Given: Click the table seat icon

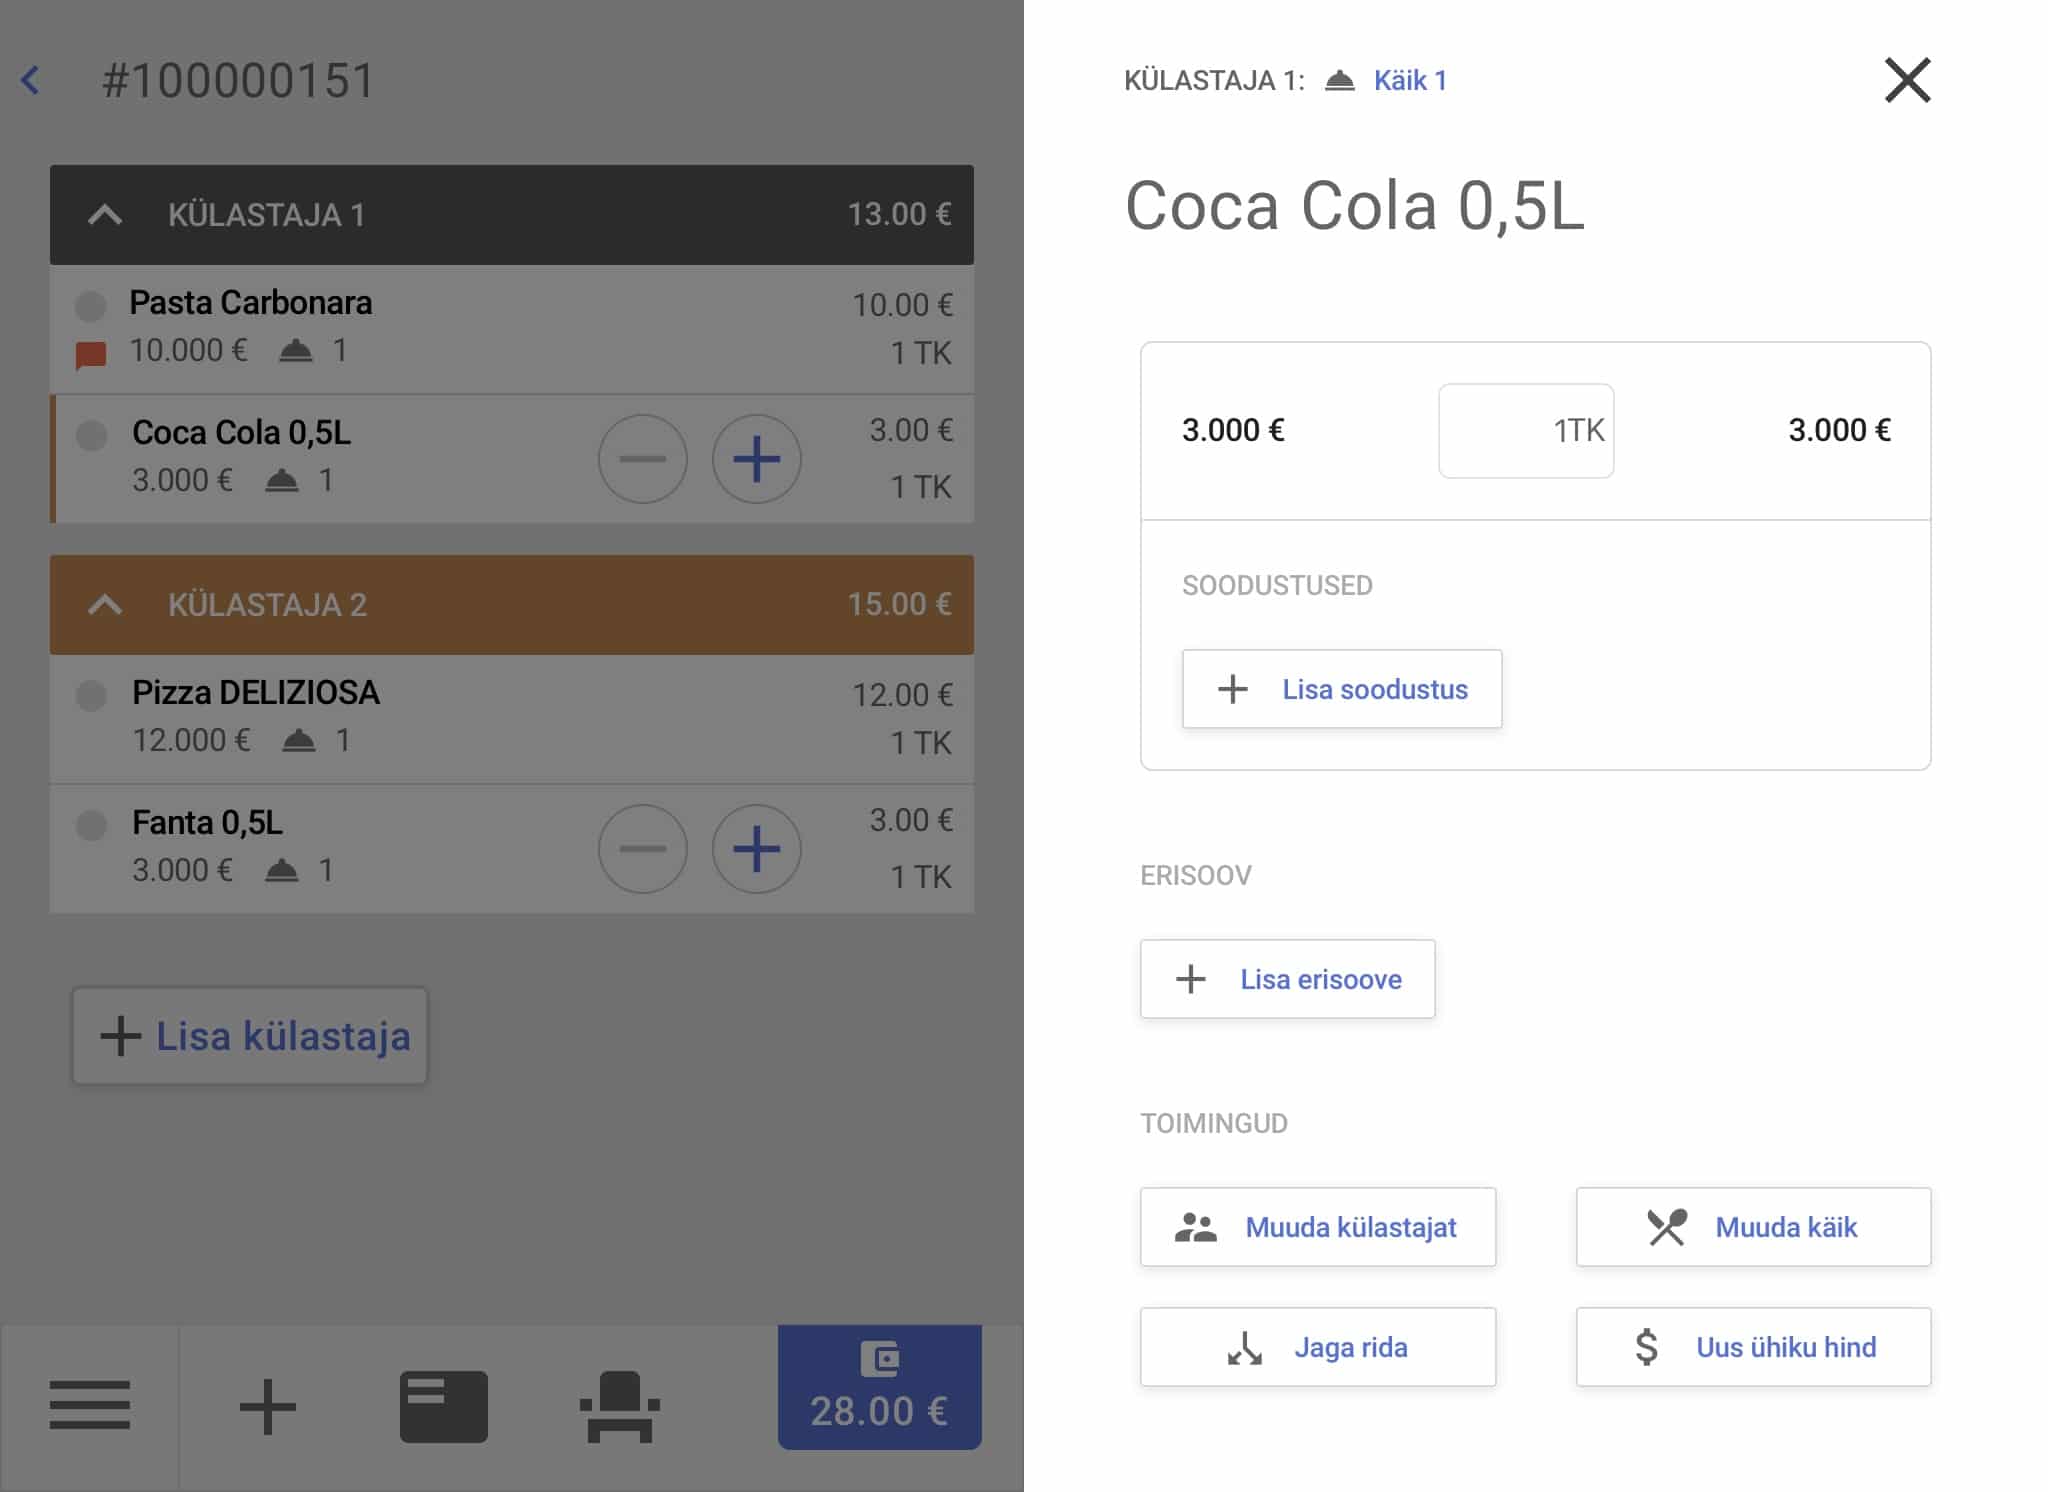Looking at the screenshot, I should pyautogui.click(x=620, y=1406).
